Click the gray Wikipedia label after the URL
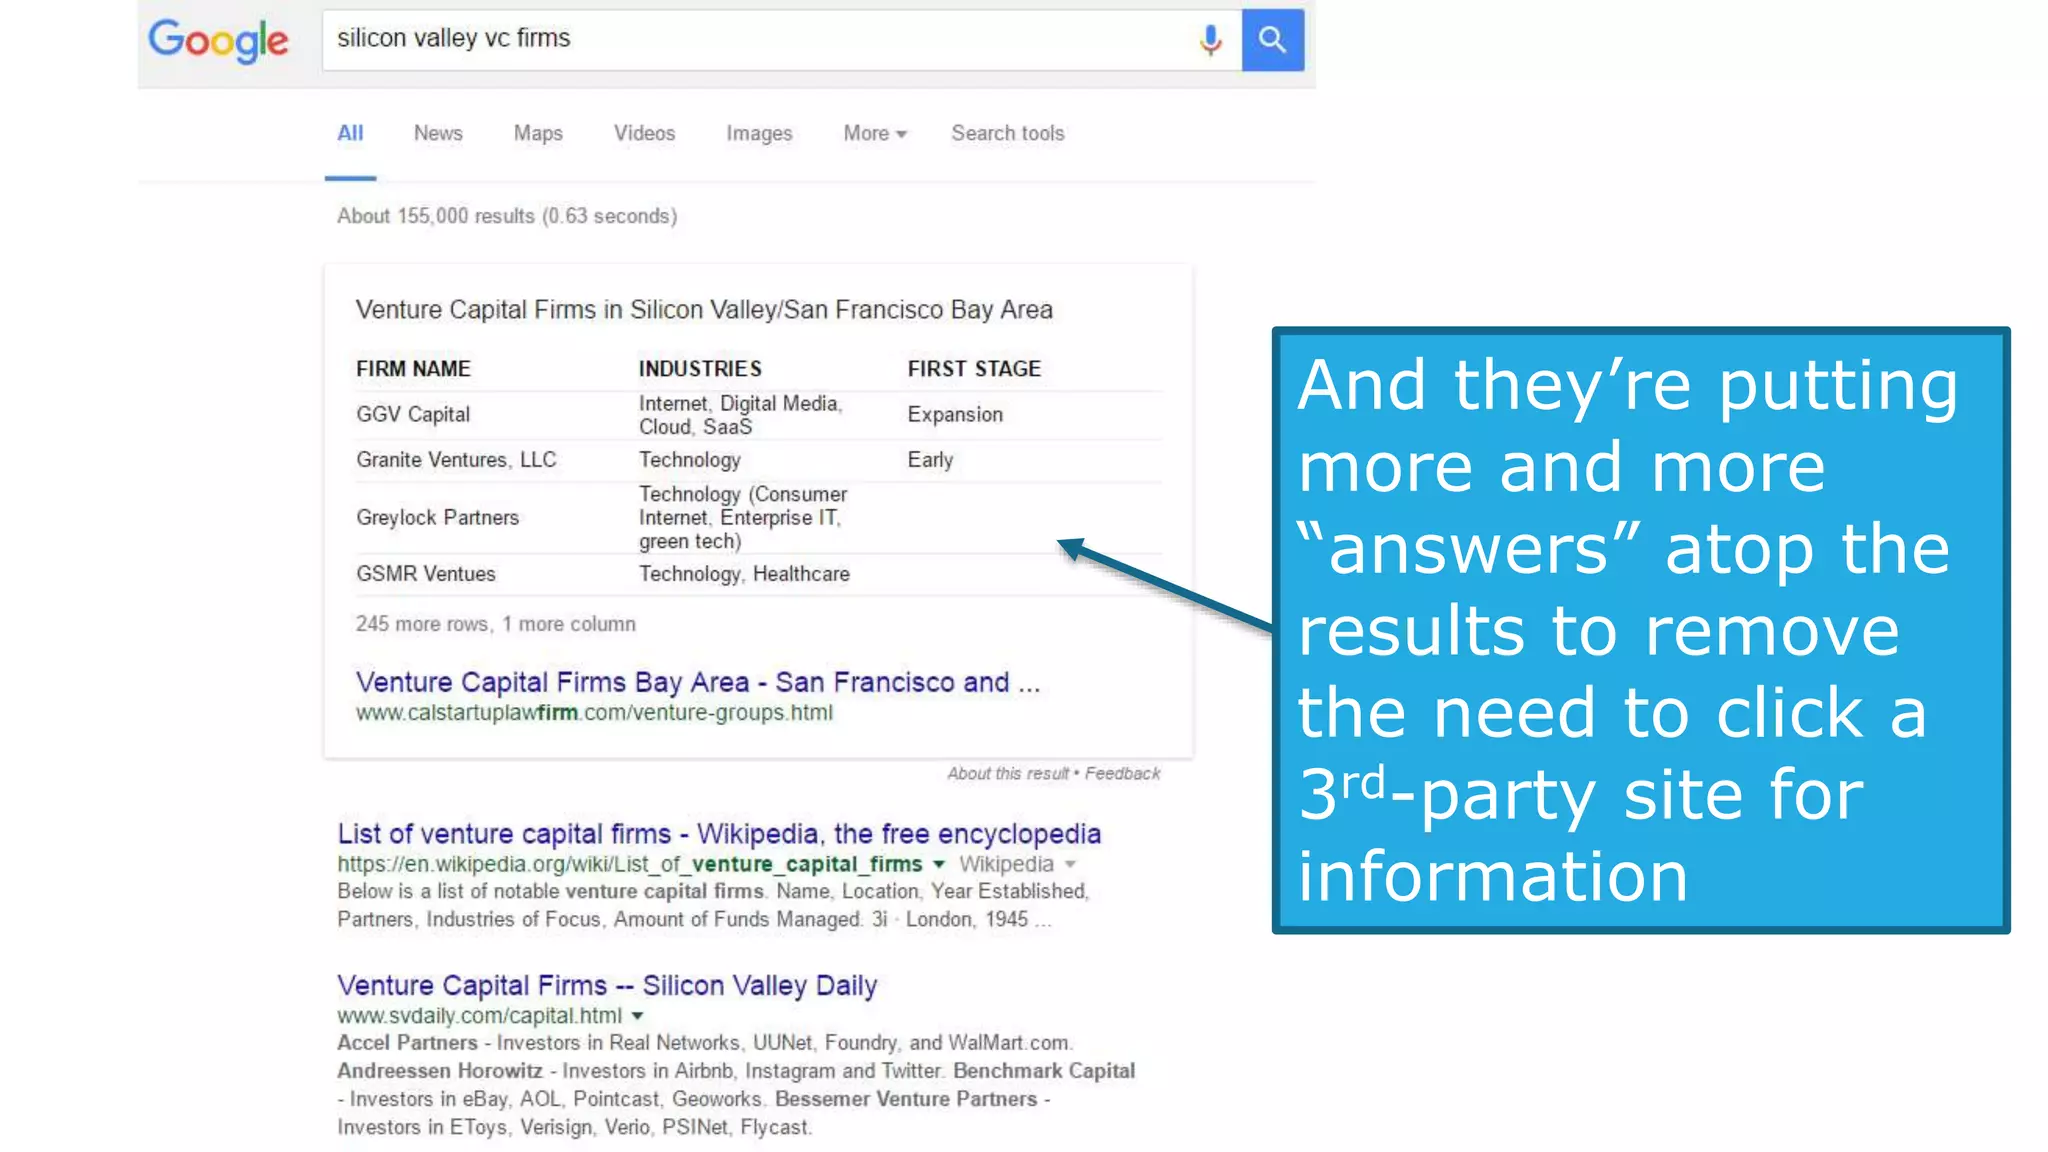 1006,864
